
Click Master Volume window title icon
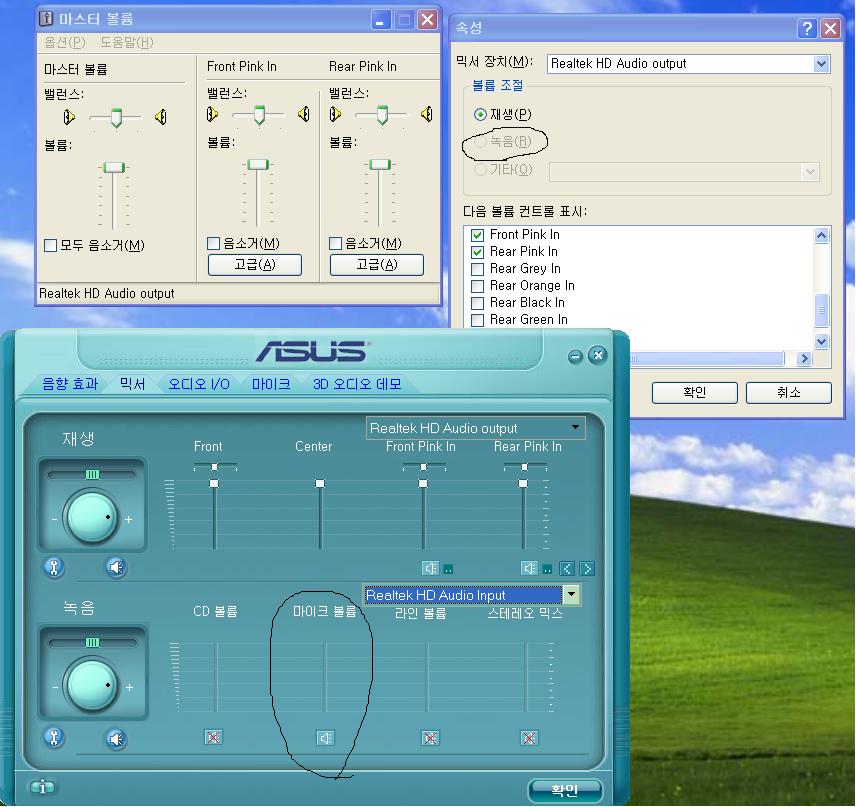(46, 19)
